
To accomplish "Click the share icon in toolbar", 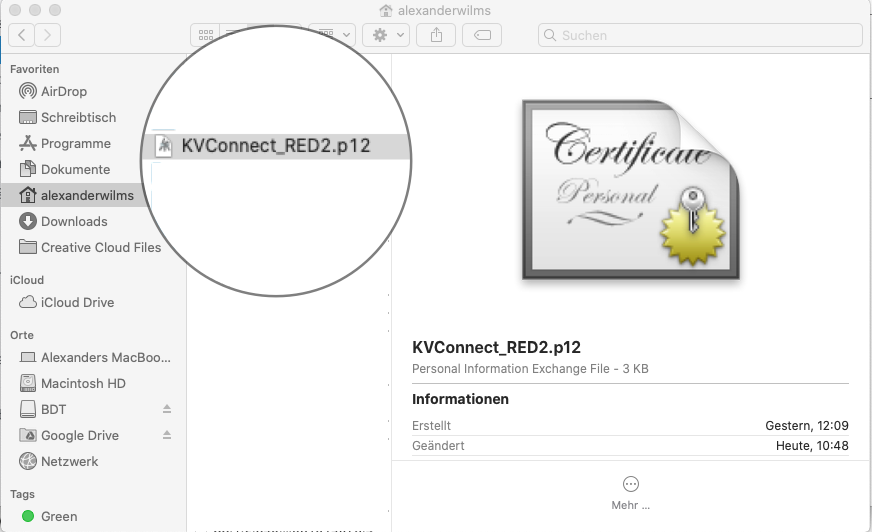I will (x=436, y=35).
